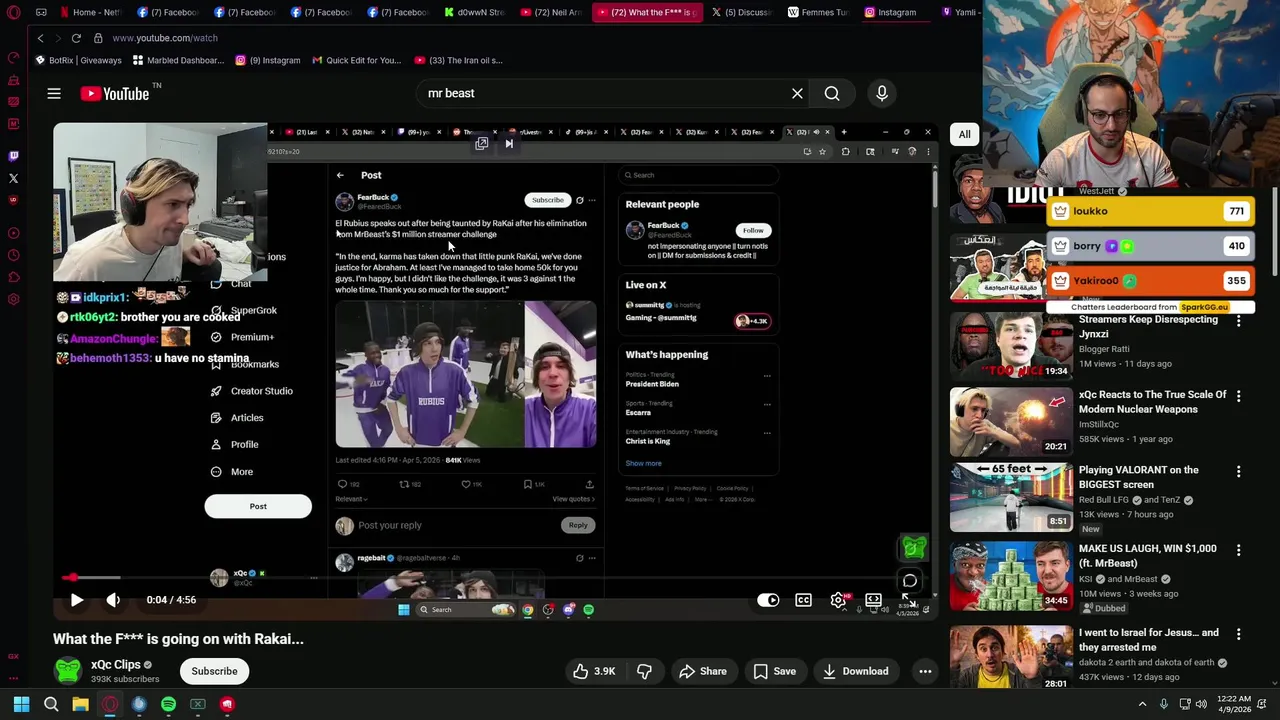Open the YouTube hamburger guide menu

[54, 93]
